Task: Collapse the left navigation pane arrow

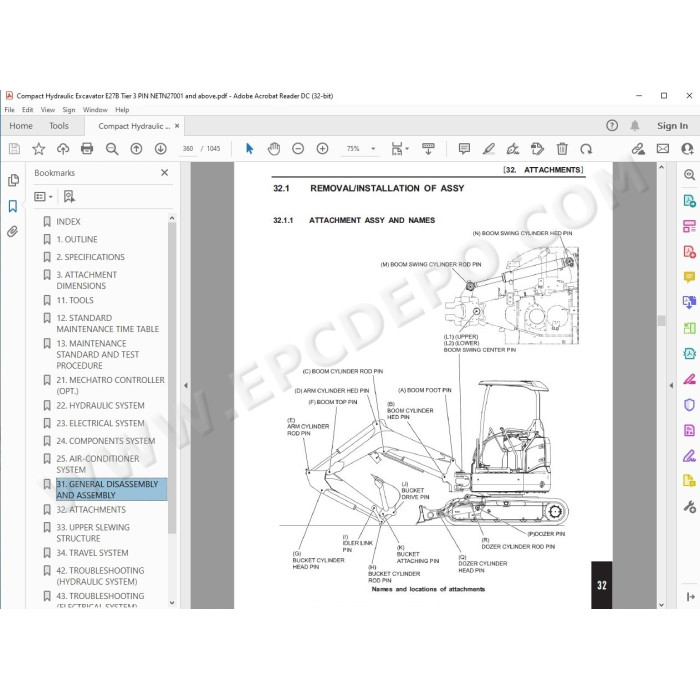Action: 186,385
